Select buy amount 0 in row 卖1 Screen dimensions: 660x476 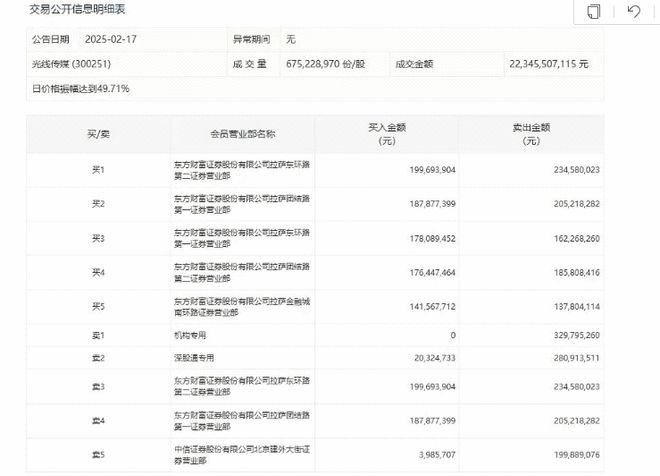click(453, 335)
